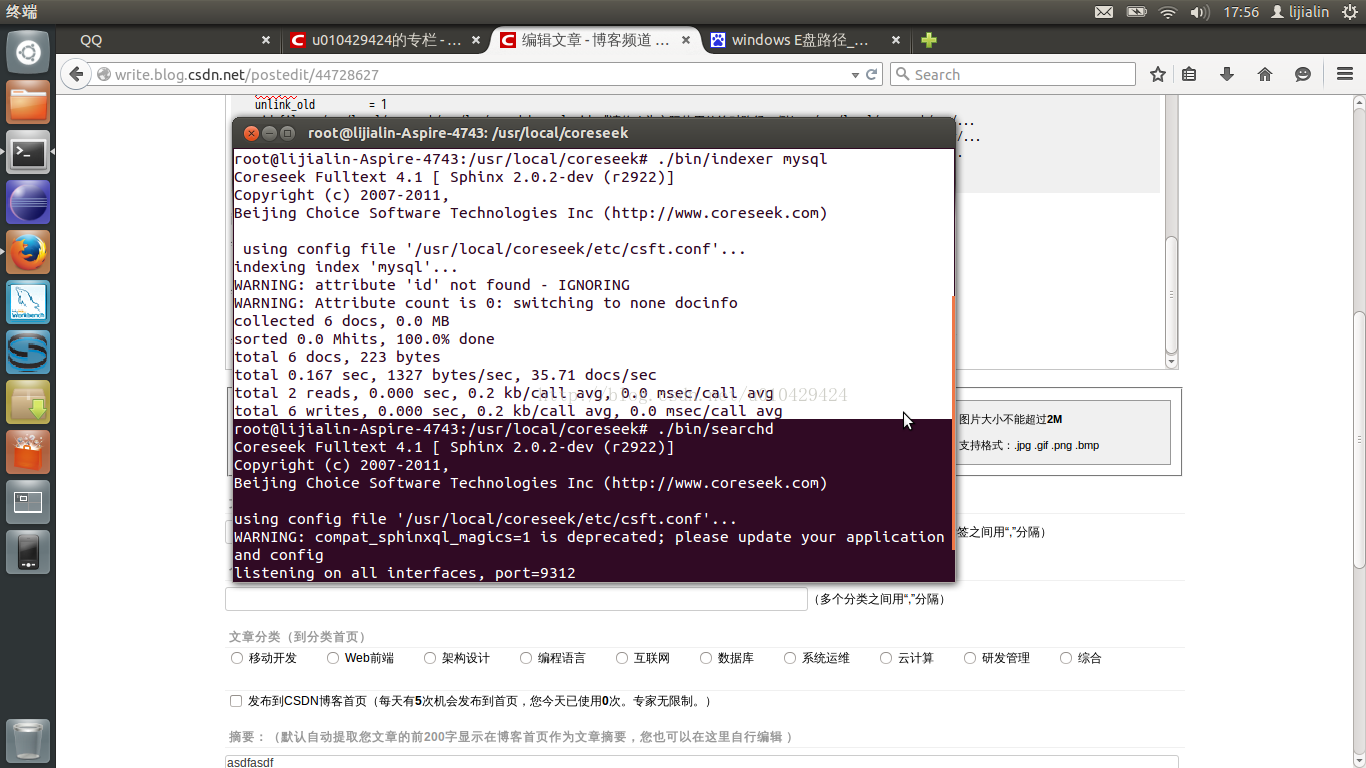The height and width of the screenshot is (768, 1366).
Task: Select the 互联网 category radio button
Action: (622, 658)
